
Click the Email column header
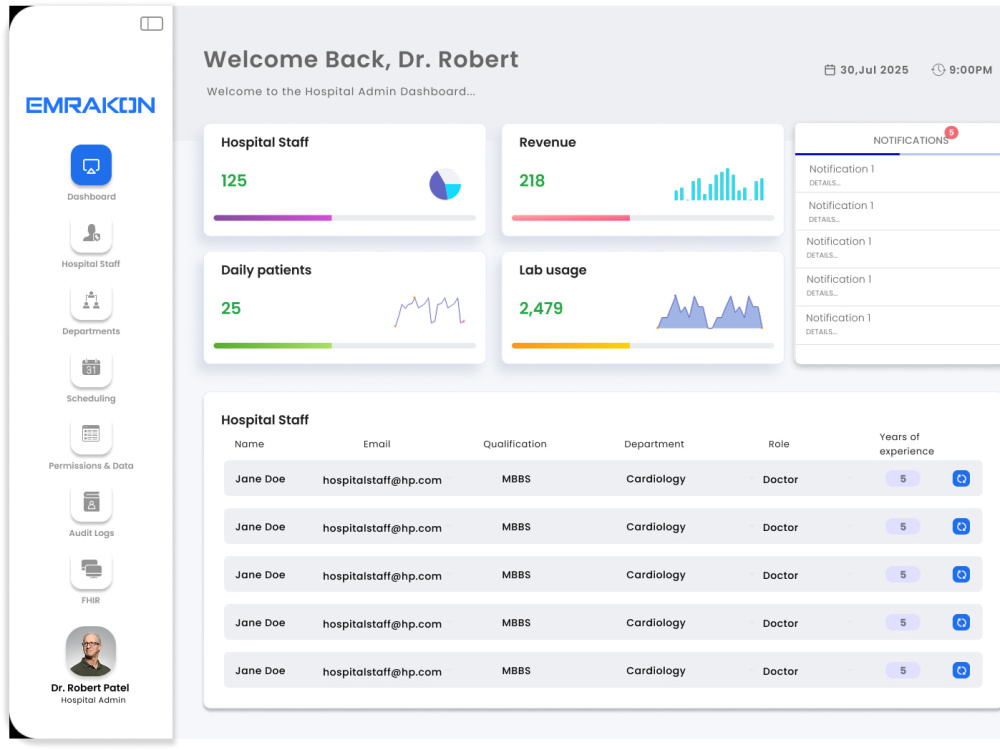click(x=377, y=444)
